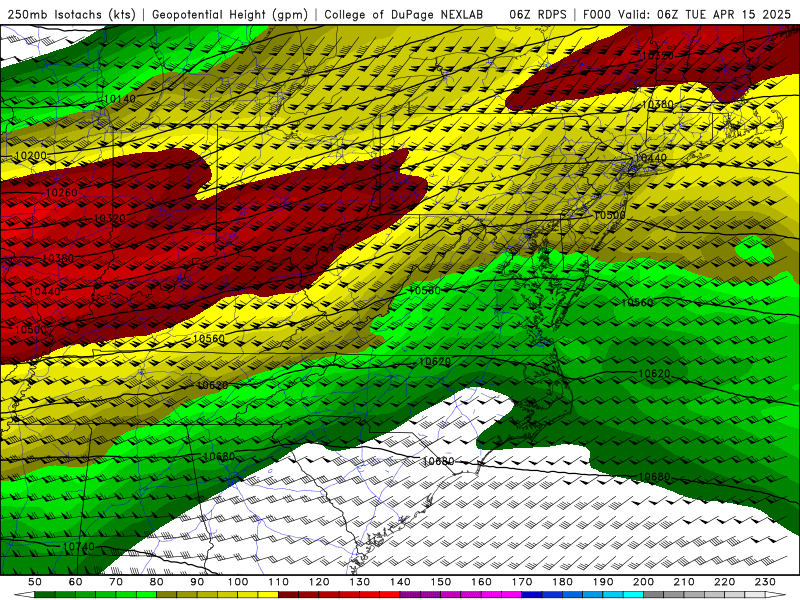
Task: Click the 230 knot color bar label
Action: tap(765, 582)
